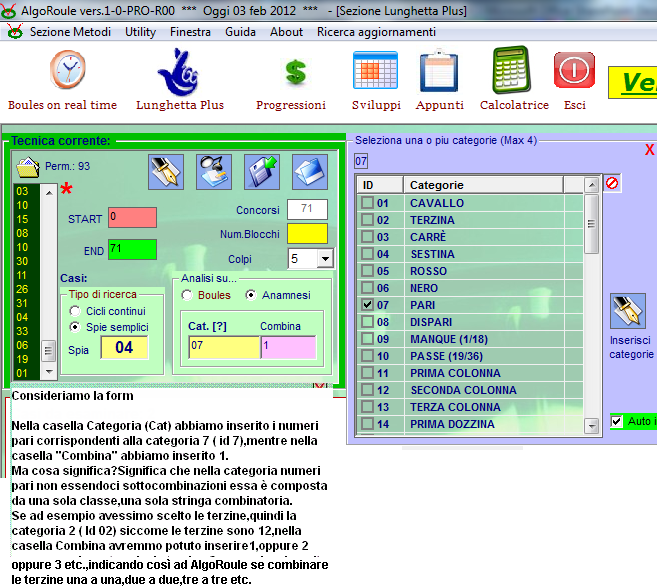Tick the NERO category checkbox

click(367, 288)
